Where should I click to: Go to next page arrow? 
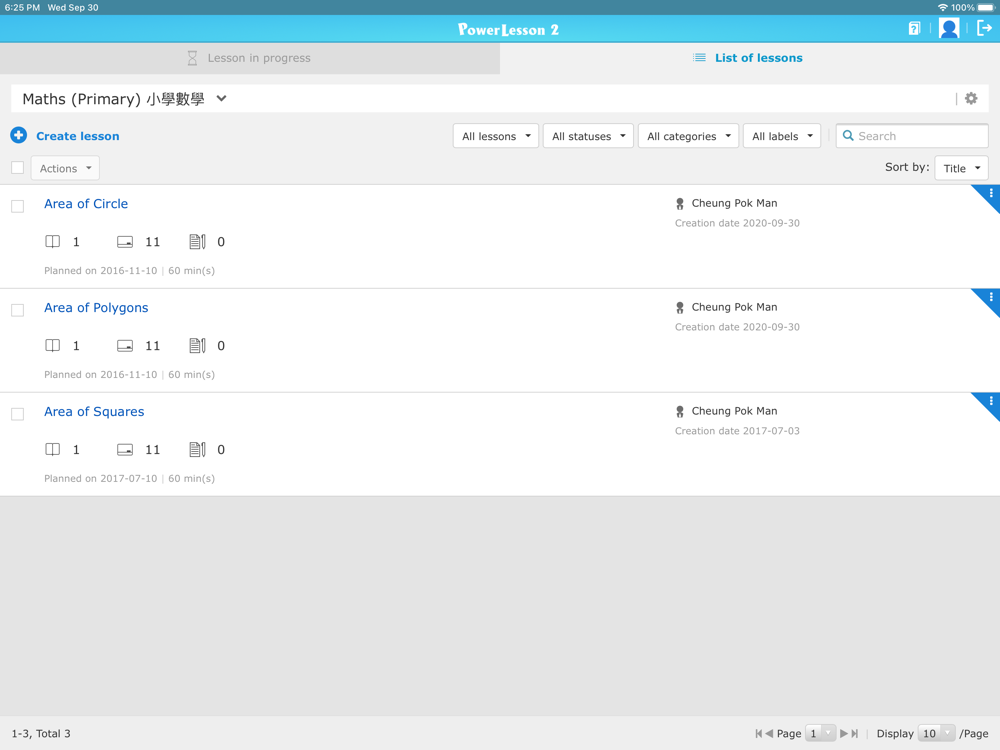pos(844,733)
